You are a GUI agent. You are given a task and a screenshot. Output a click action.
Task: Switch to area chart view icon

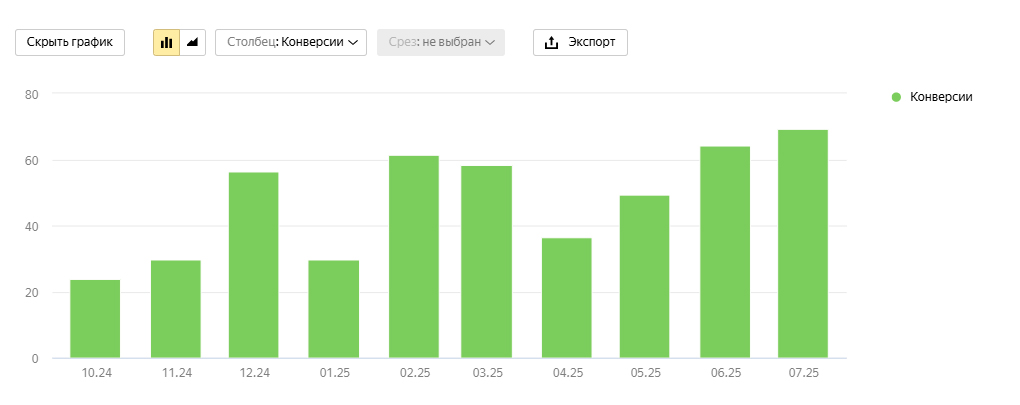pos(193,43)
